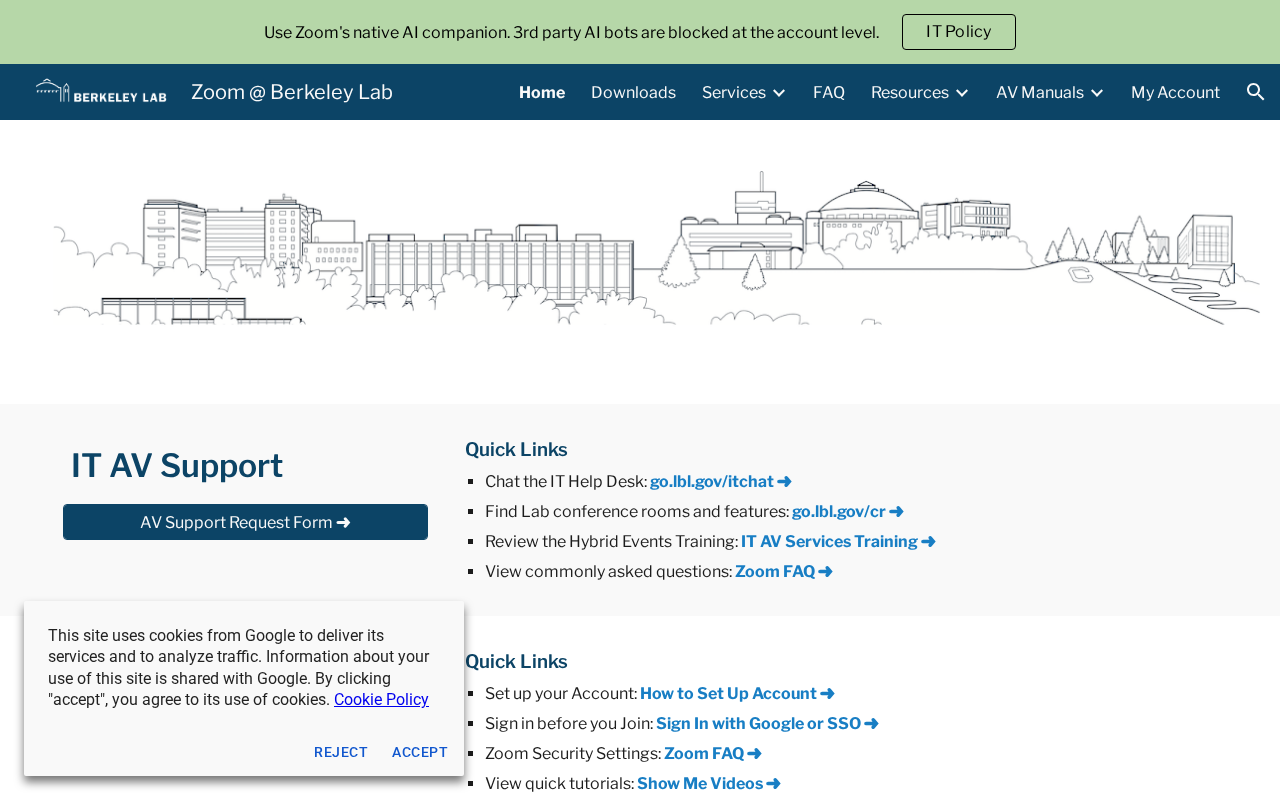Open the AV Support Request Form
The height and width of the screenshot is (800, 1280).
(245, 522)
